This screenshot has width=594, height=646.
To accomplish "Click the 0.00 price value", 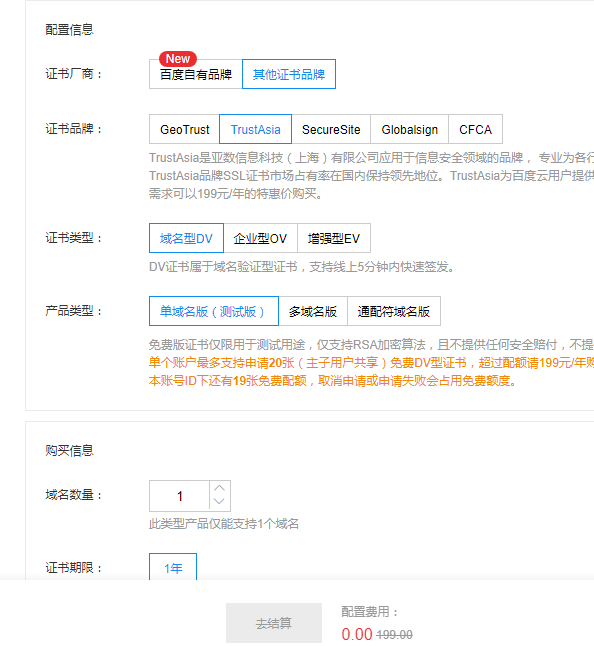I will coord(357,634).
